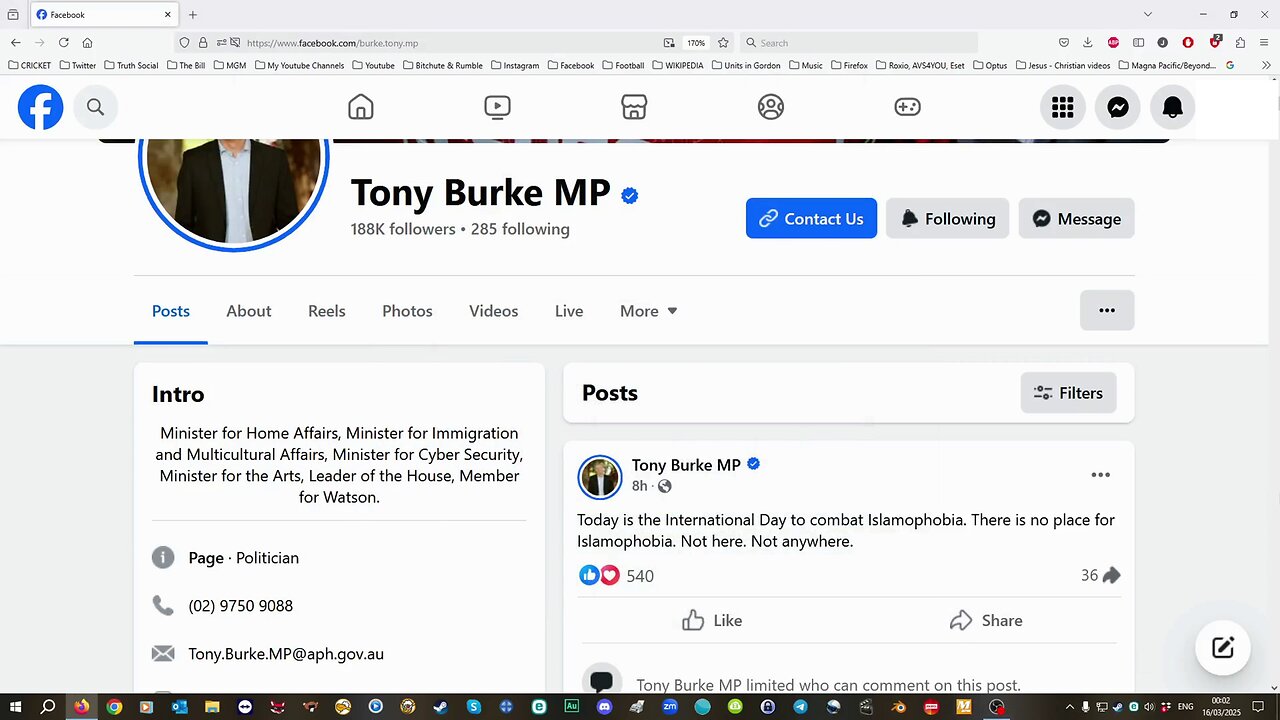1280x720 pixels.
Task: Go to browser home page icon
Action: pyautogui.click(x=87, y=42)
